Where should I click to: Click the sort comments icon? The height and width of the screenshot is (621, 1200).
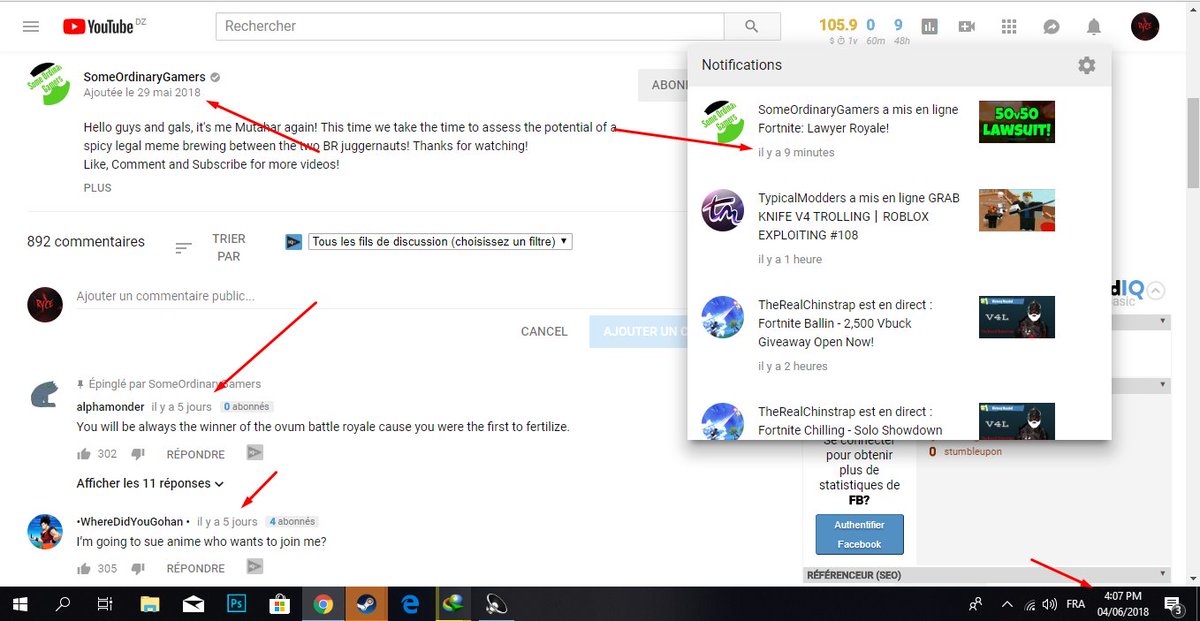[183, 247]
